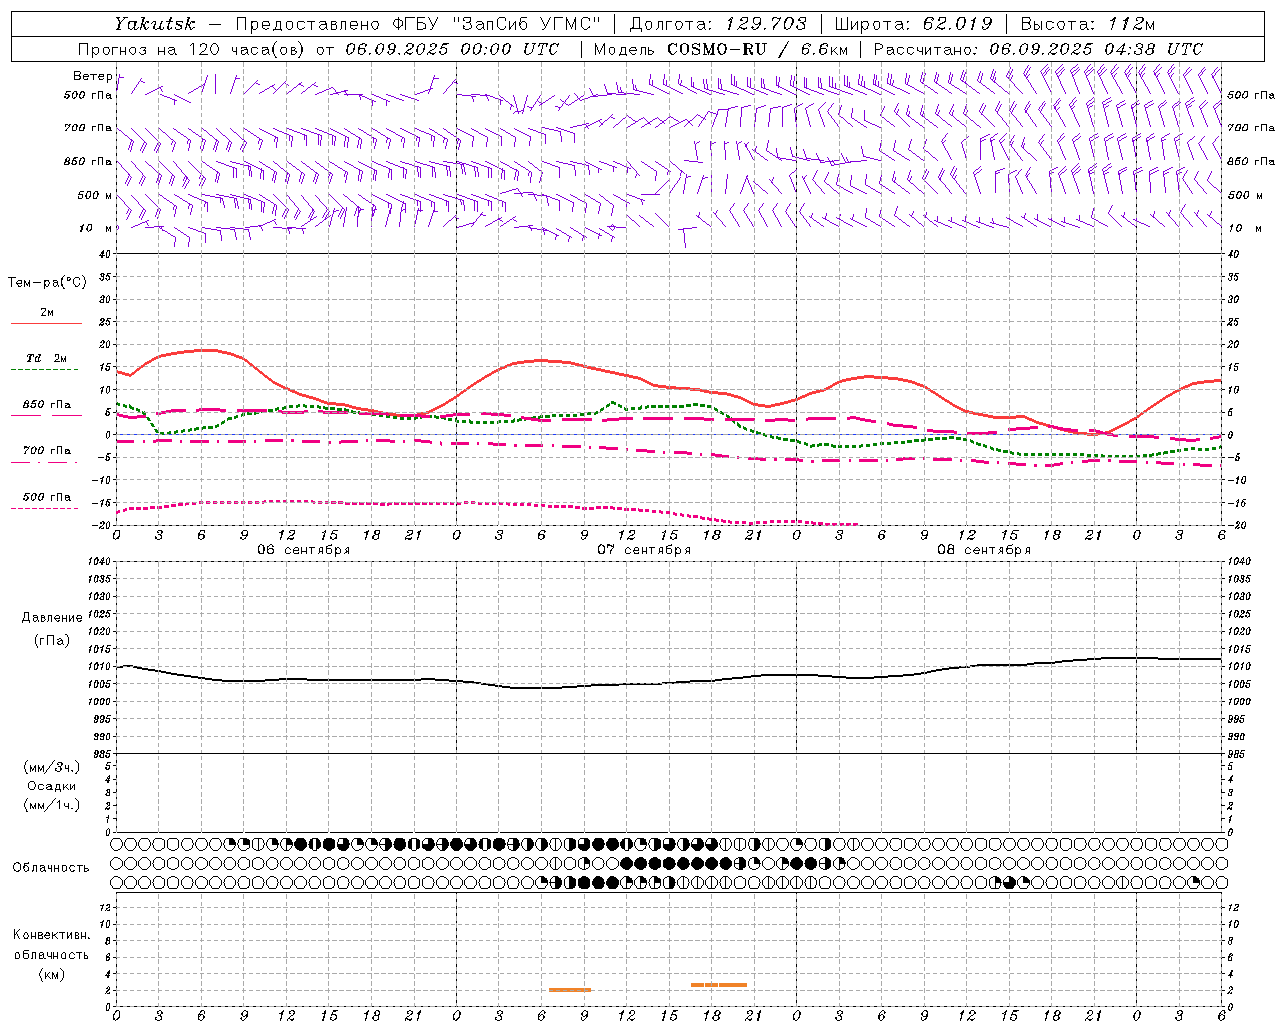Click the '(гПа)' pressure unit label
Viewport: 1280px width, 1024px height.
(x=52, y=640)
